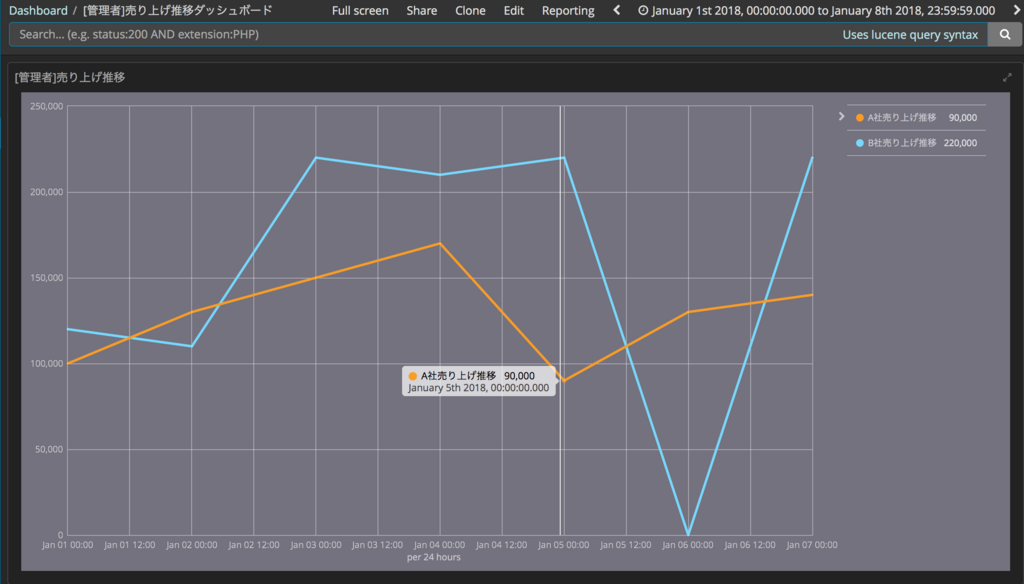Viewport: 1024px width, 584px height.
Task: Click the B社 point at Jan 03 00:00
Action: [x=316, y=157]
